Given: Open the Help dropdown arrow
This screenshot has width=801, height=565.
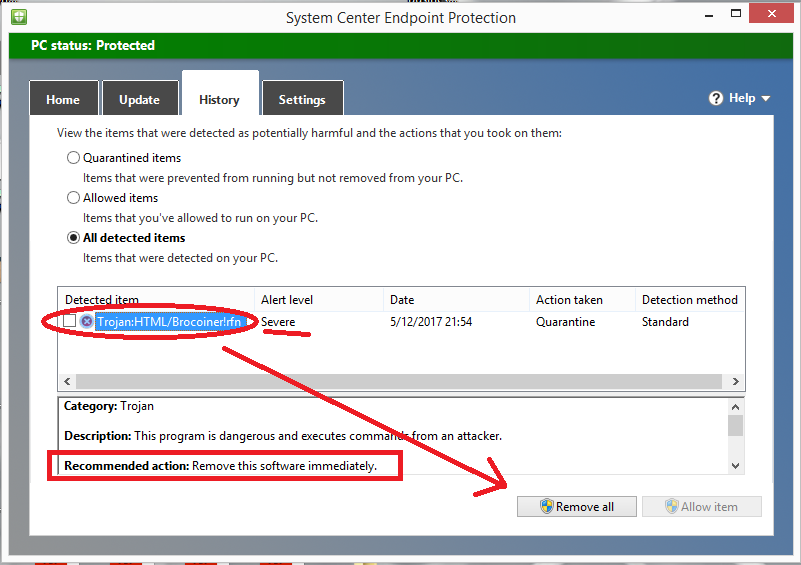Looking at the screenshot, I should coord(765,99).
